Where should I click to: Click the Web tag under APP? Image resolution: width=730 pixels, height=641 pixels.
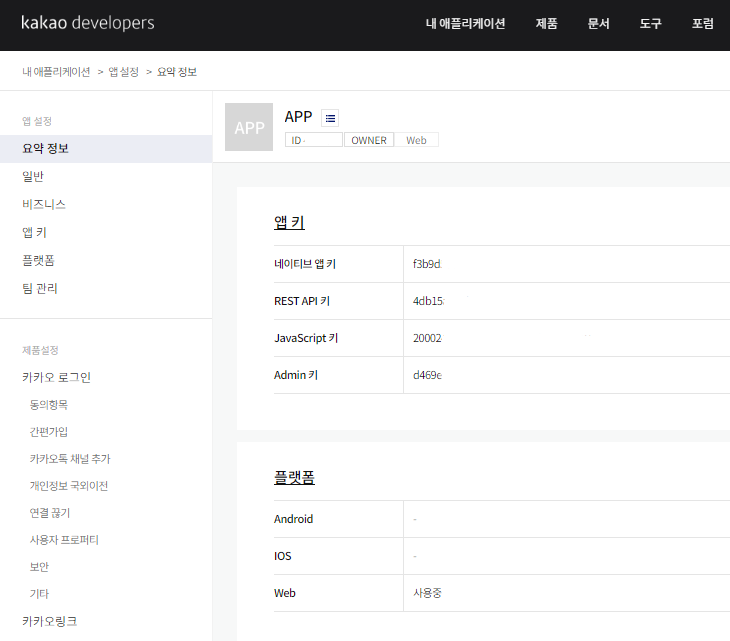(416, 140)
